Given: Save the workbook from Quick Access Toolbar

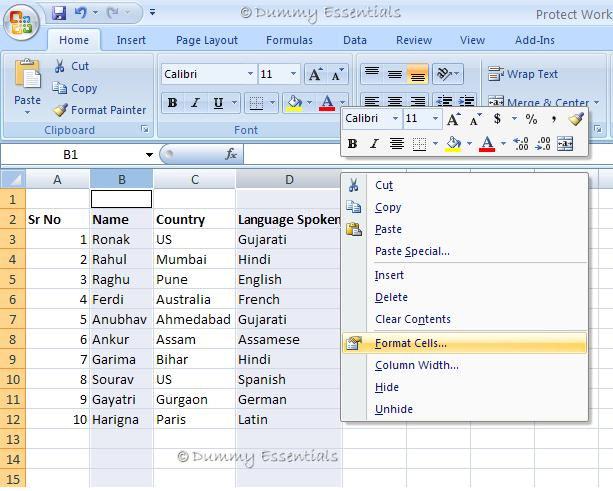Looking at the screenshot, I should (59, 13).
